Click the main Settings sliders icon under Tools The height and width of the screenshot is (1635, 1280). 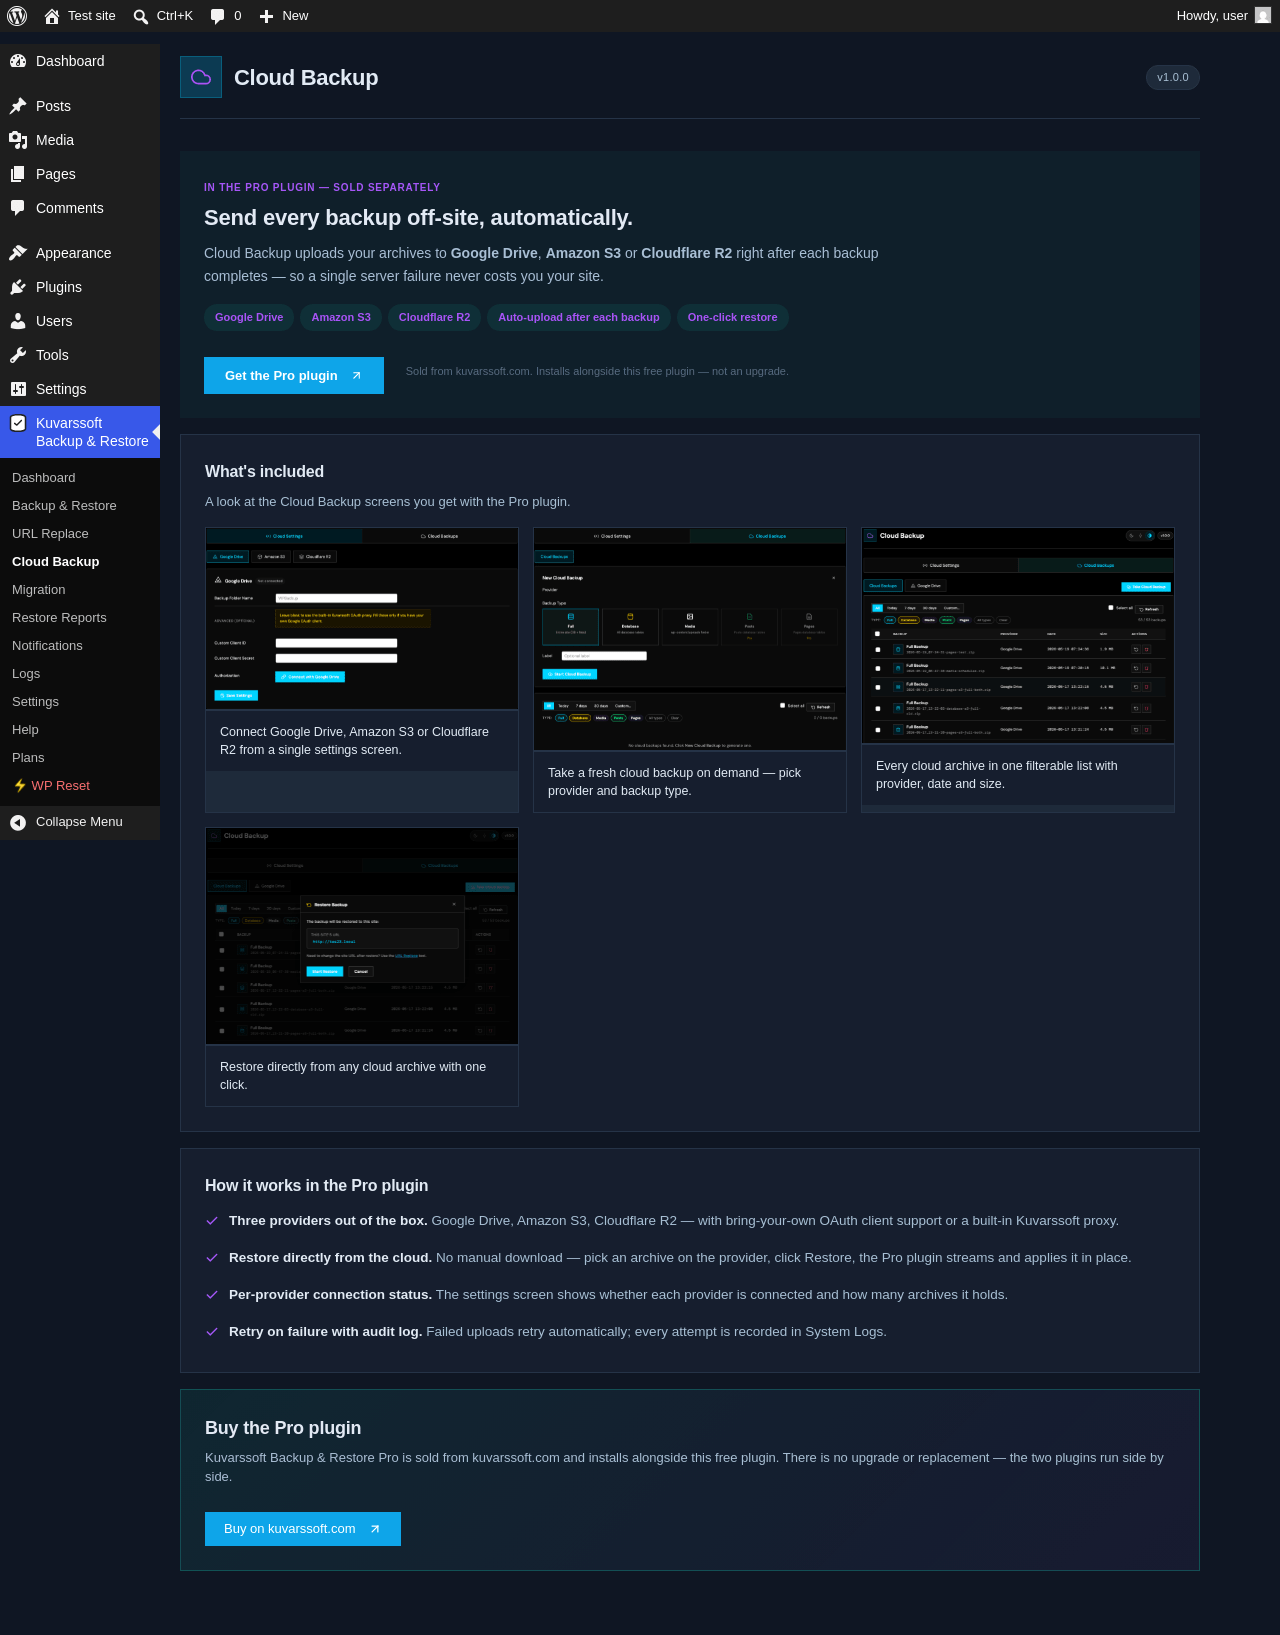[x=18, y=389]
